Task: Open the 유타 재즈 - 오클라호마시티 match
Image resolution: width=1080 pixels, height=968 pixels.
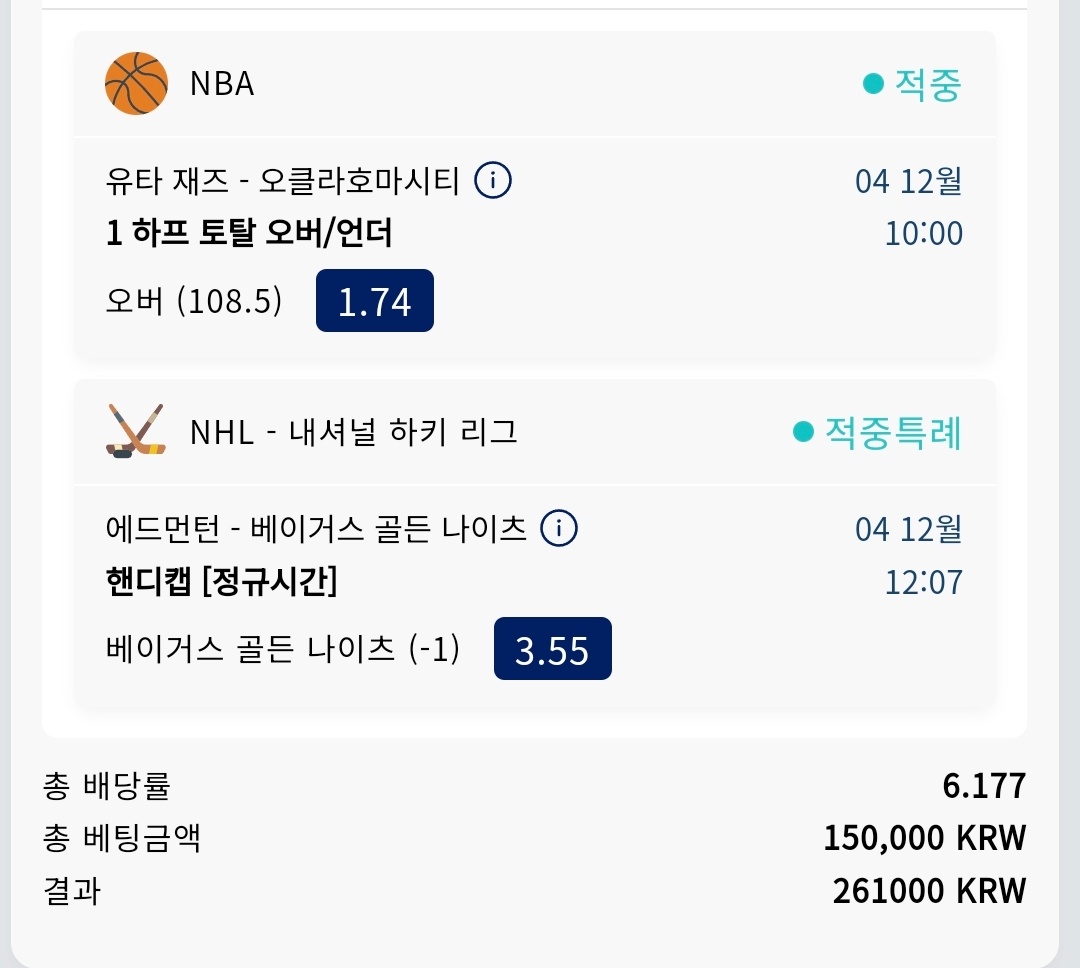Action: (x=282, y=181)
